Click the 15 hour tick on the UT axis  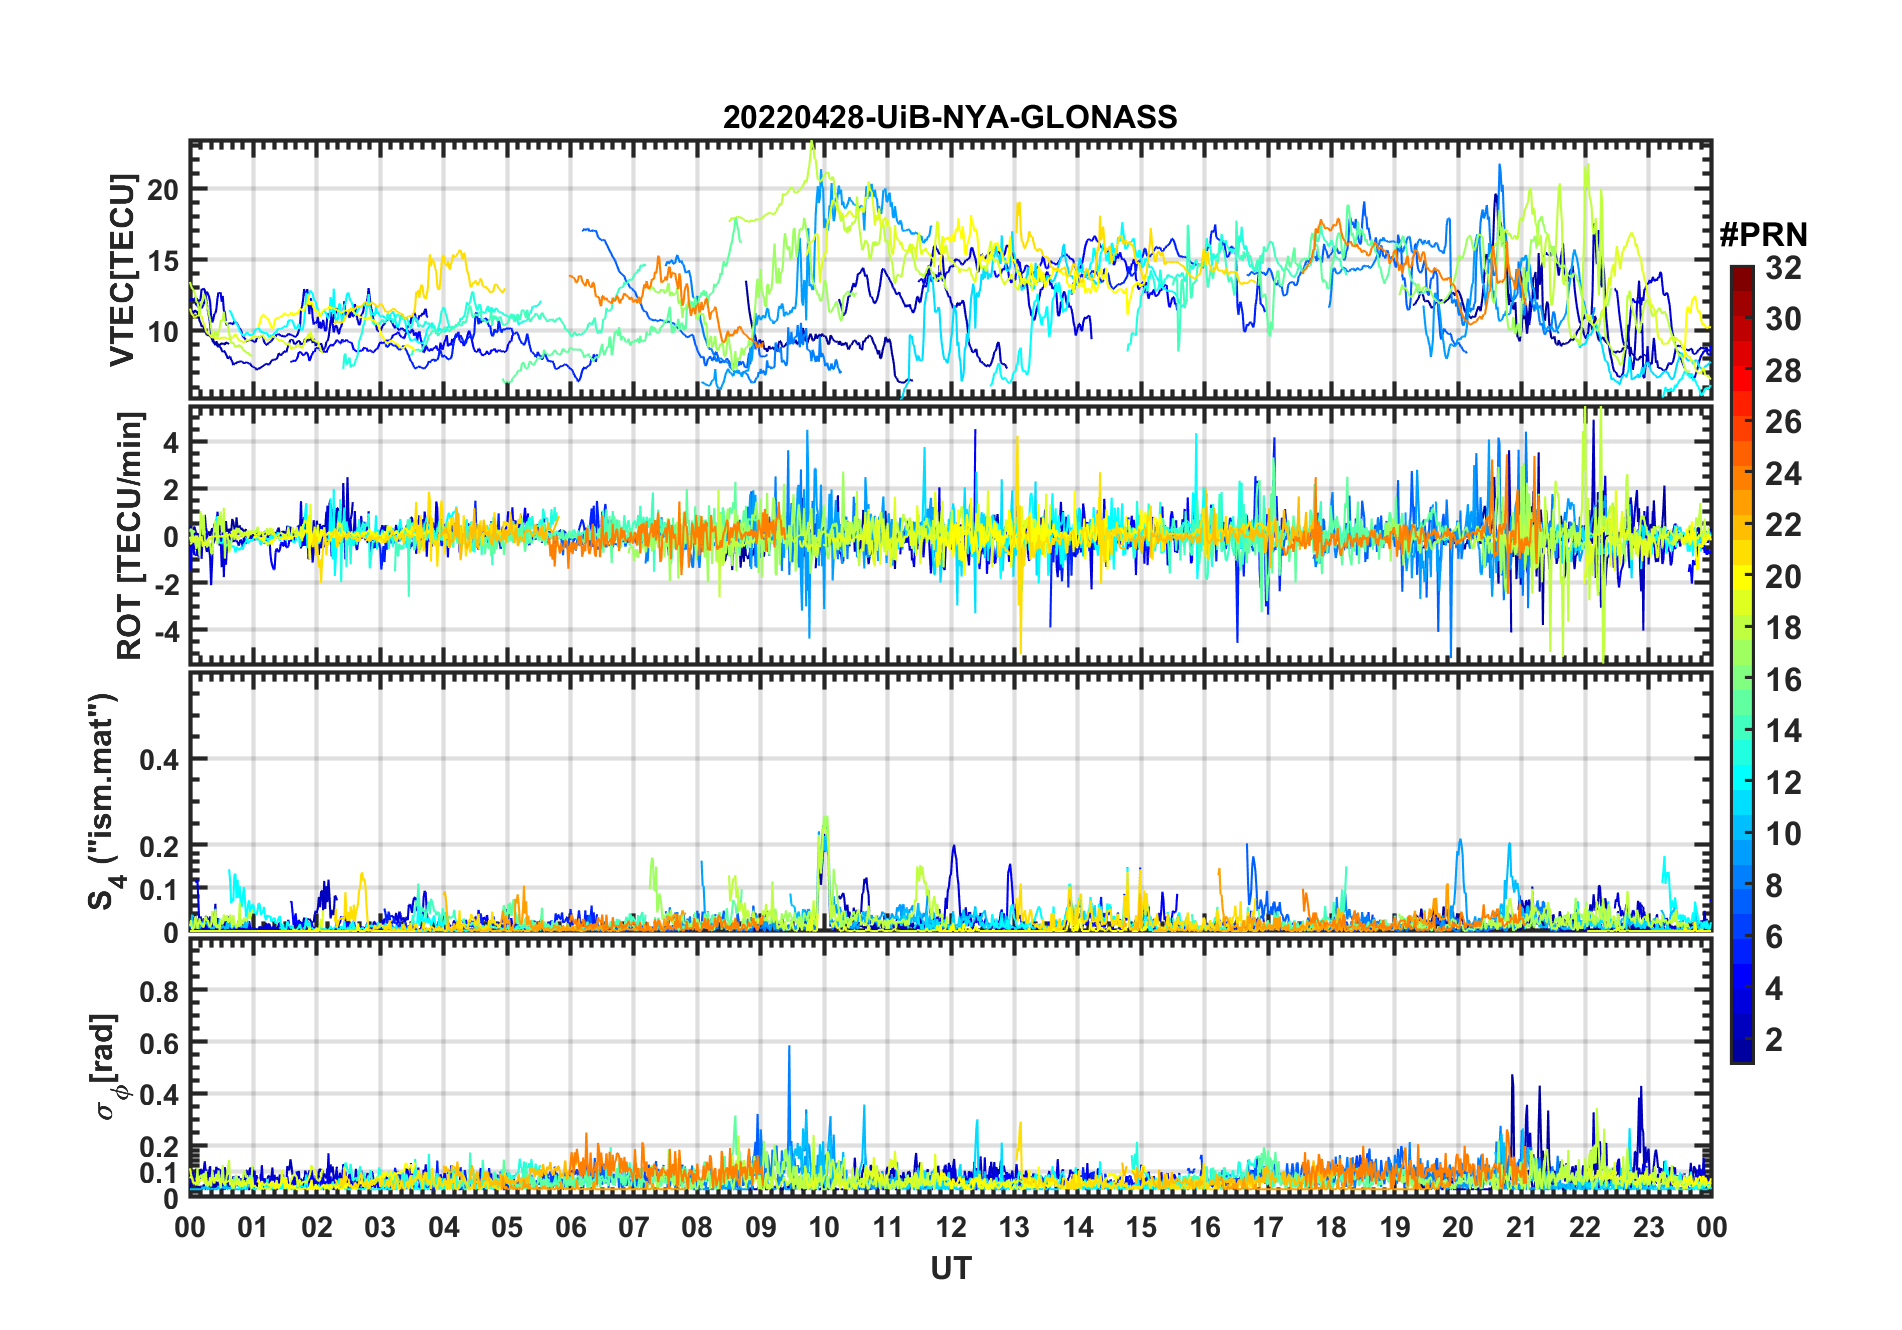pos(1141,1228)
